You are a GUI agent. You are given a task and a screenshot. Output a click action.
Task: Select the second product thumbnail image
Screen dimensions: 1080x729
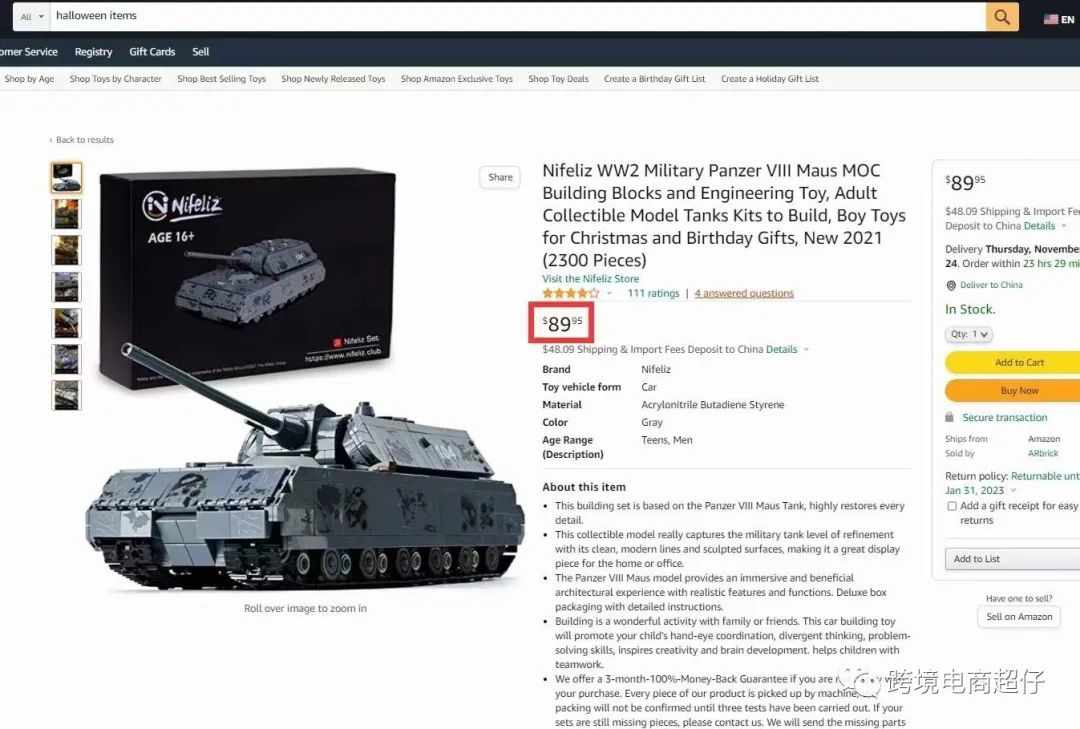point(67,214)
